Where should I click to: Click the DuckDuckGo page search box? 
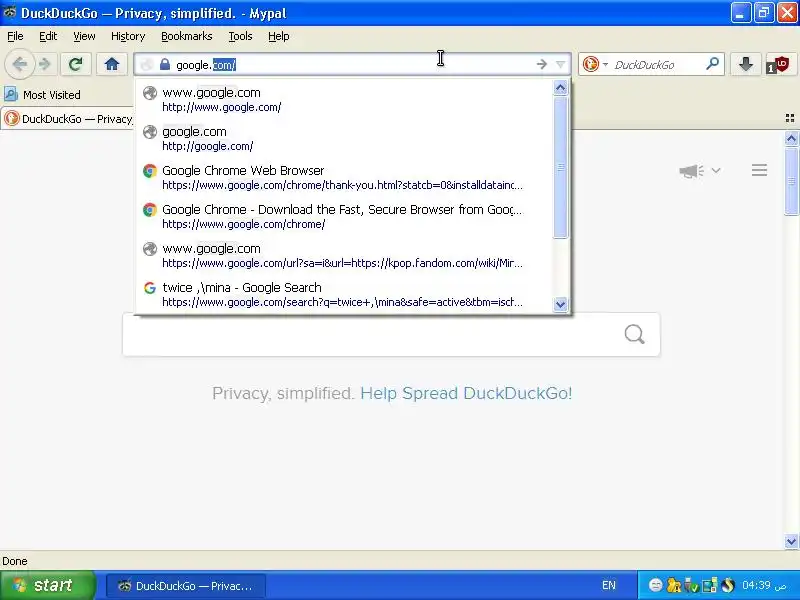click(391, 334)
